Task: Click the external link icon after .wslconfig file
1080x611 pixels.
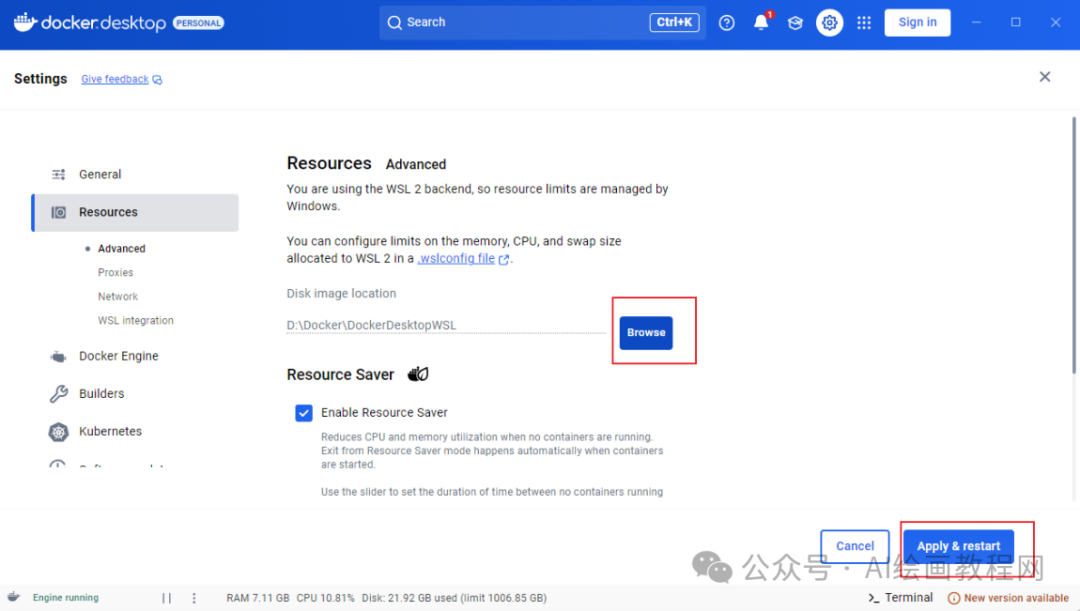Action: [504, 260]
